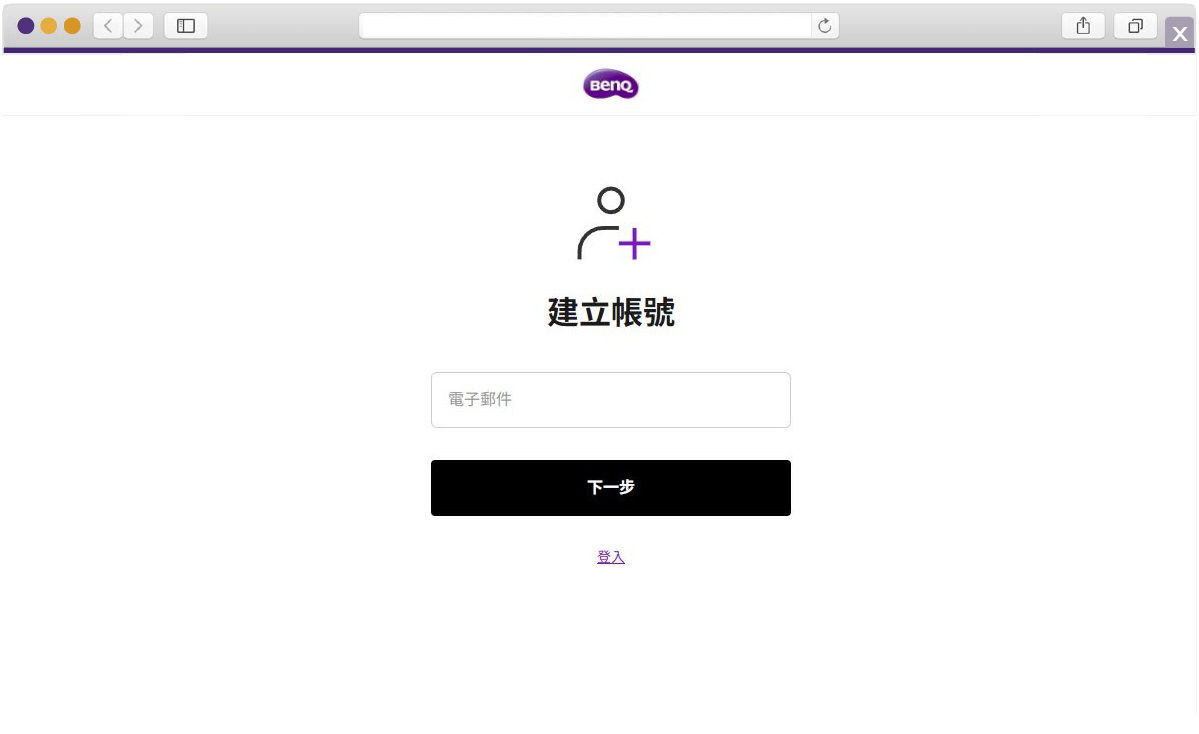The height and width of the screenshot is (734, 1199).
Task: Close the overlay with the gray X button
Action: (x=1179, y=33)
